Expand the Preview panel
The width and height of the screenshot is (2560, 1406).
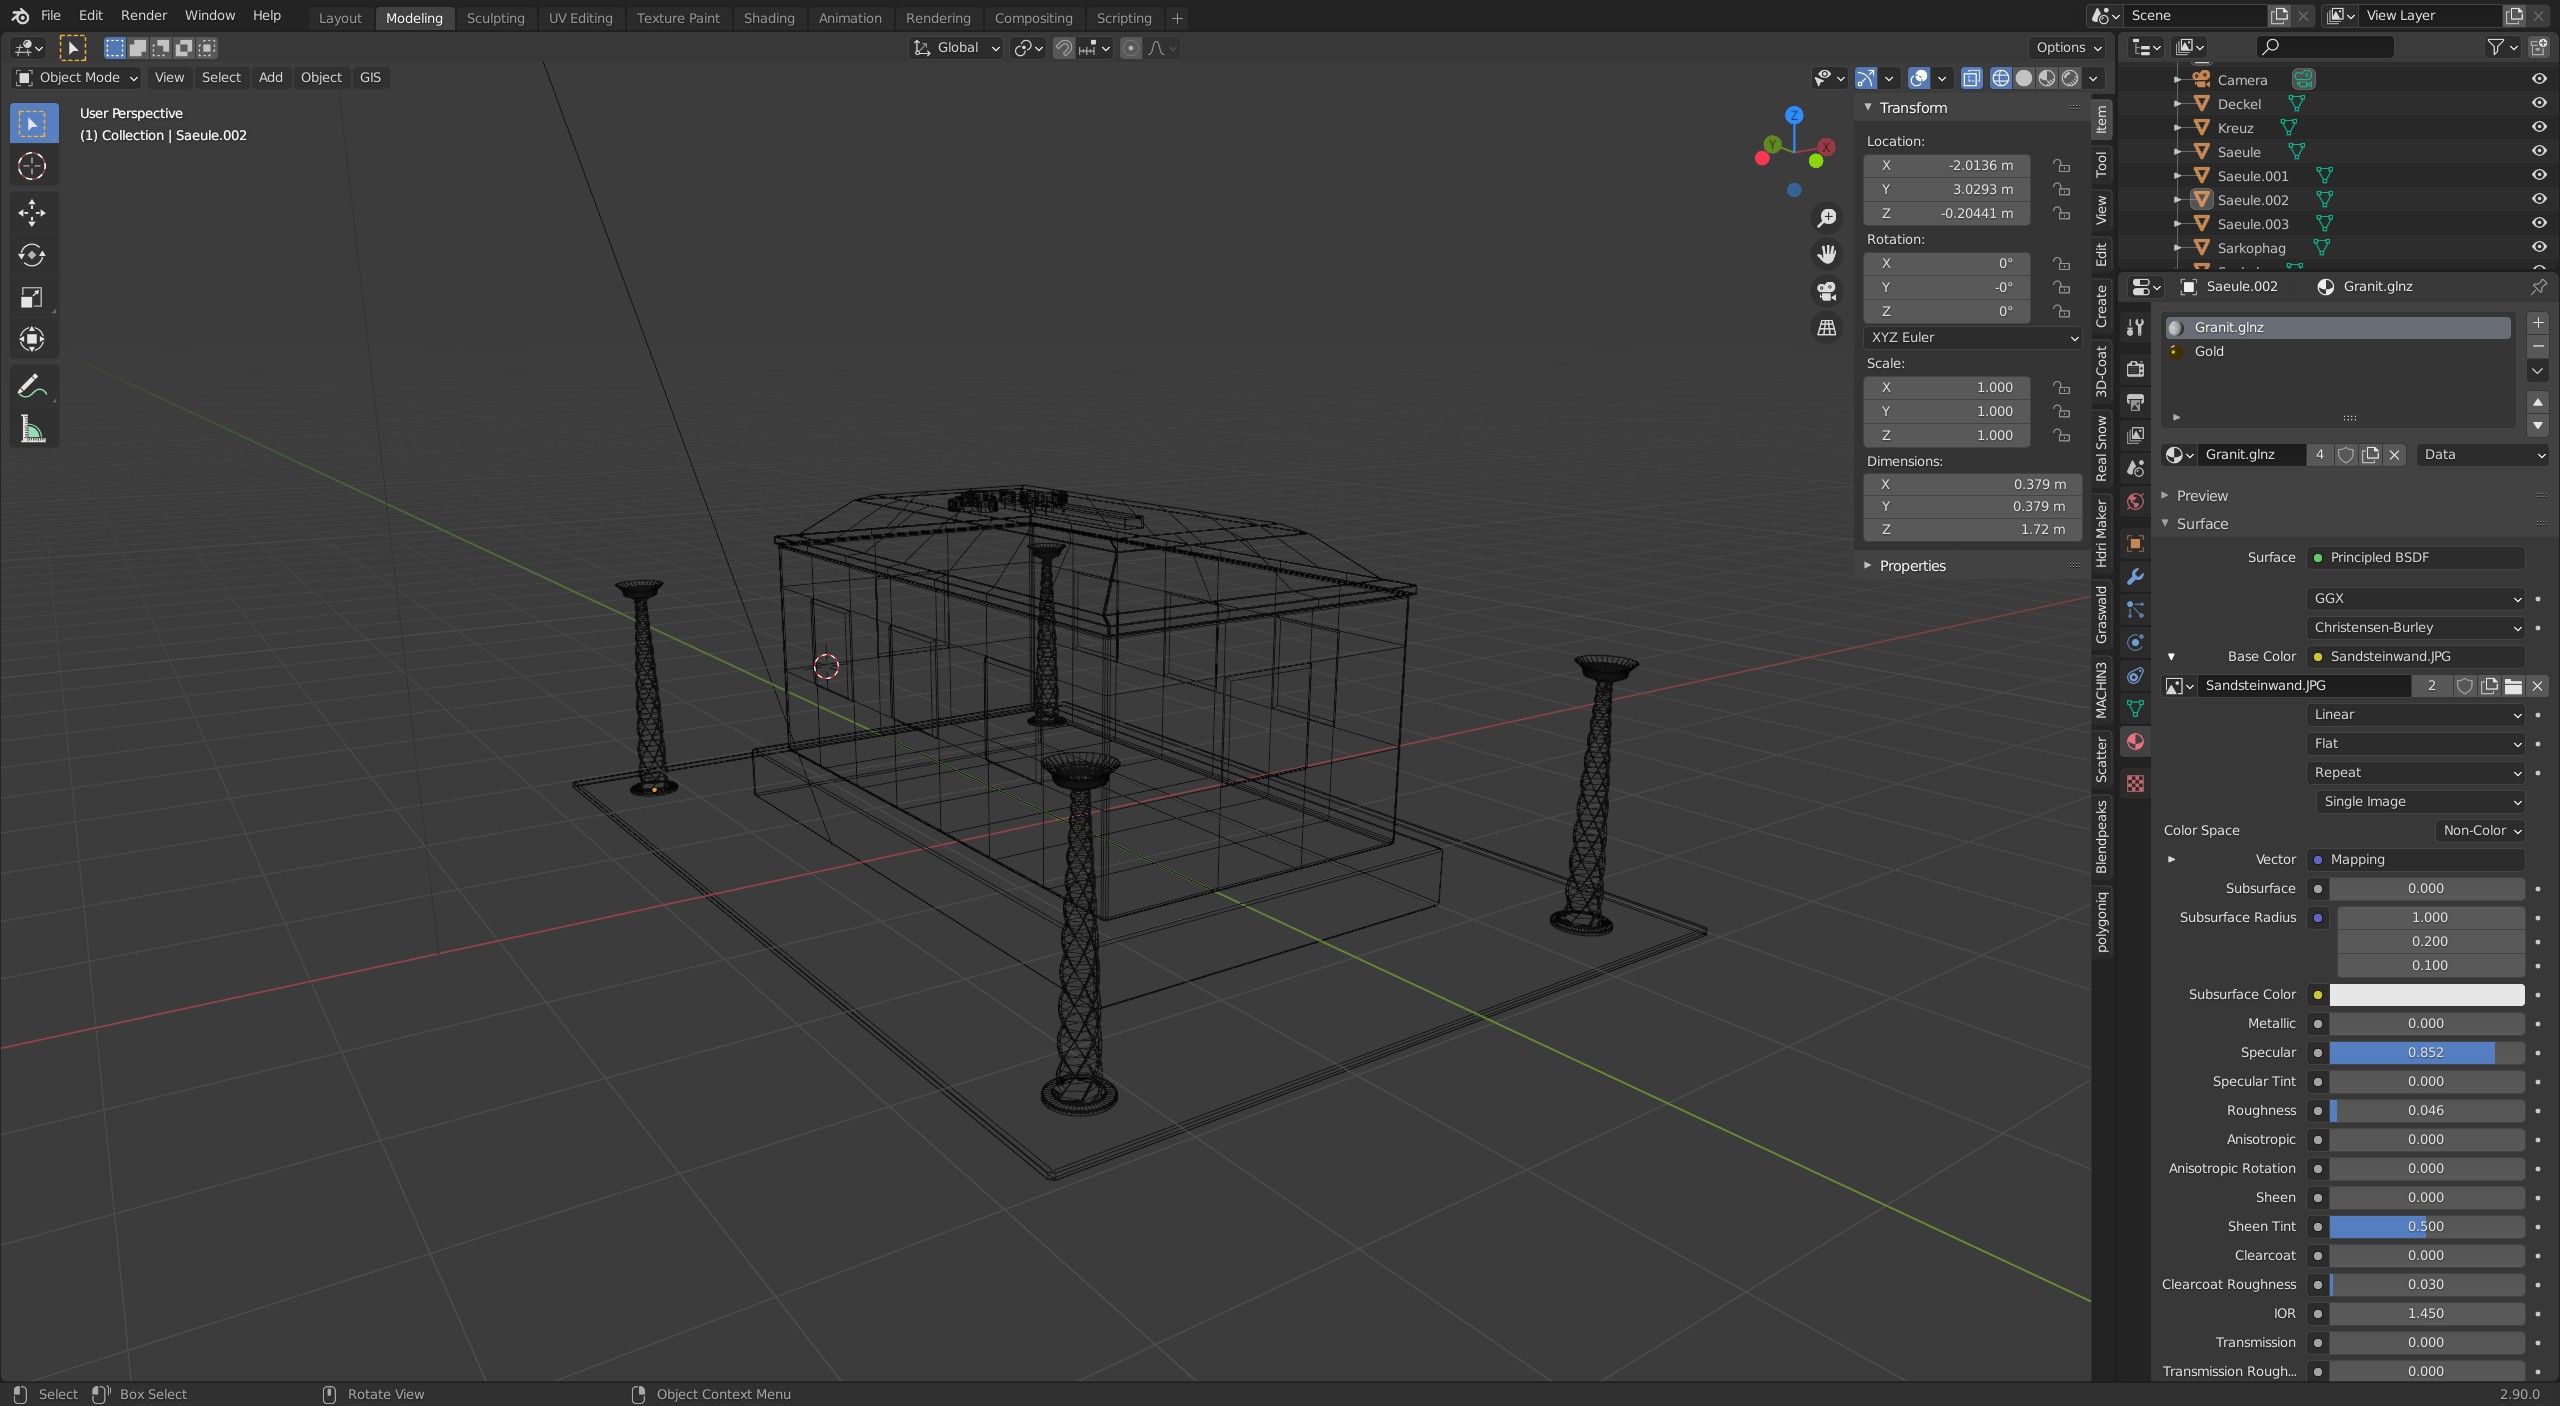(x=2201, y=496)
